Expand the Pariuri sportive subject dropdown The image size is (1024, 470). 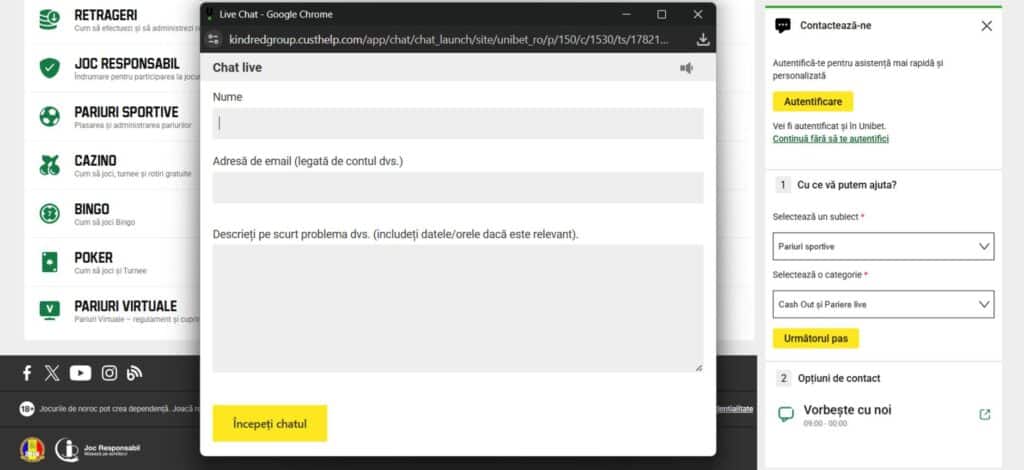884,246
